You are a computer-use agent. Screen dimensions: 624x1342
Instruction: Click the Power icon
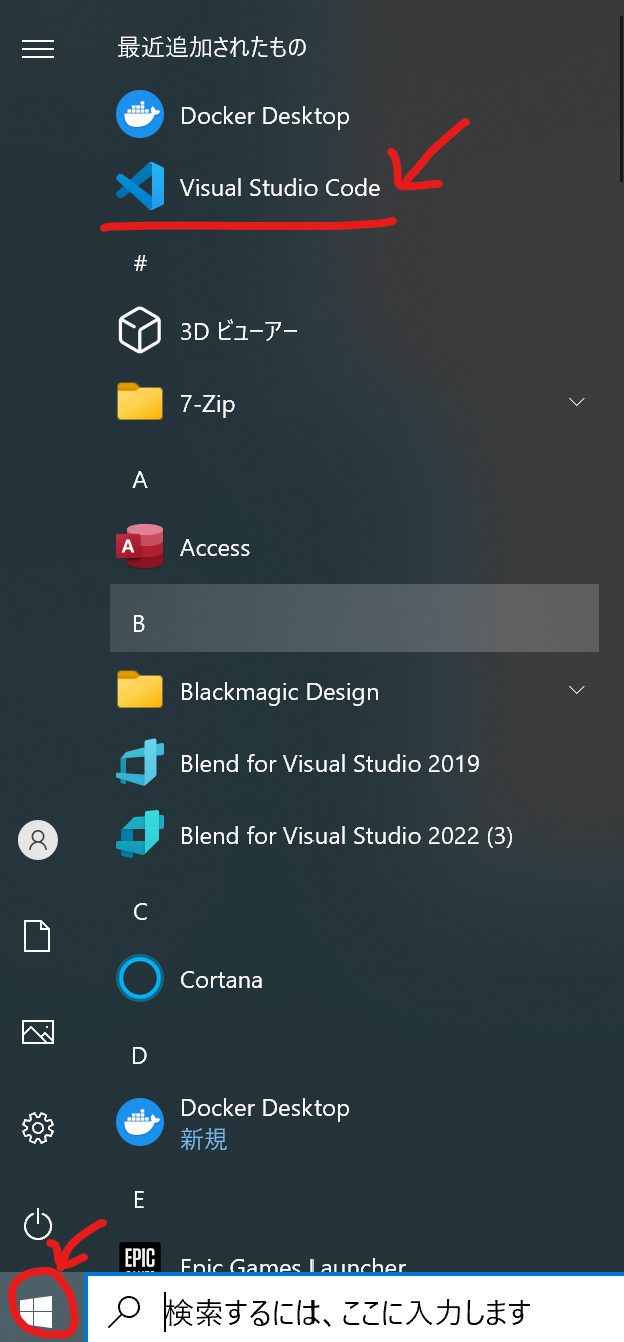pyautogui.click(x=38, y=1224)
